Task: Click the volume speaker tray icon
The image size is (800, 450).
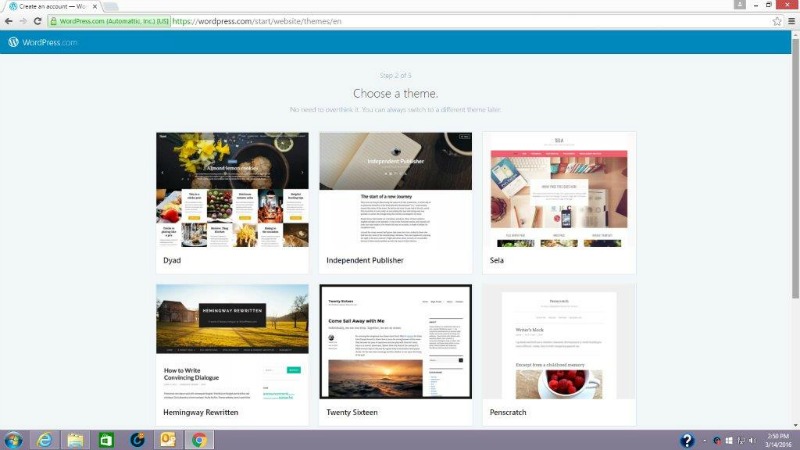Action: pyautogui.click(x=752, y=440)
